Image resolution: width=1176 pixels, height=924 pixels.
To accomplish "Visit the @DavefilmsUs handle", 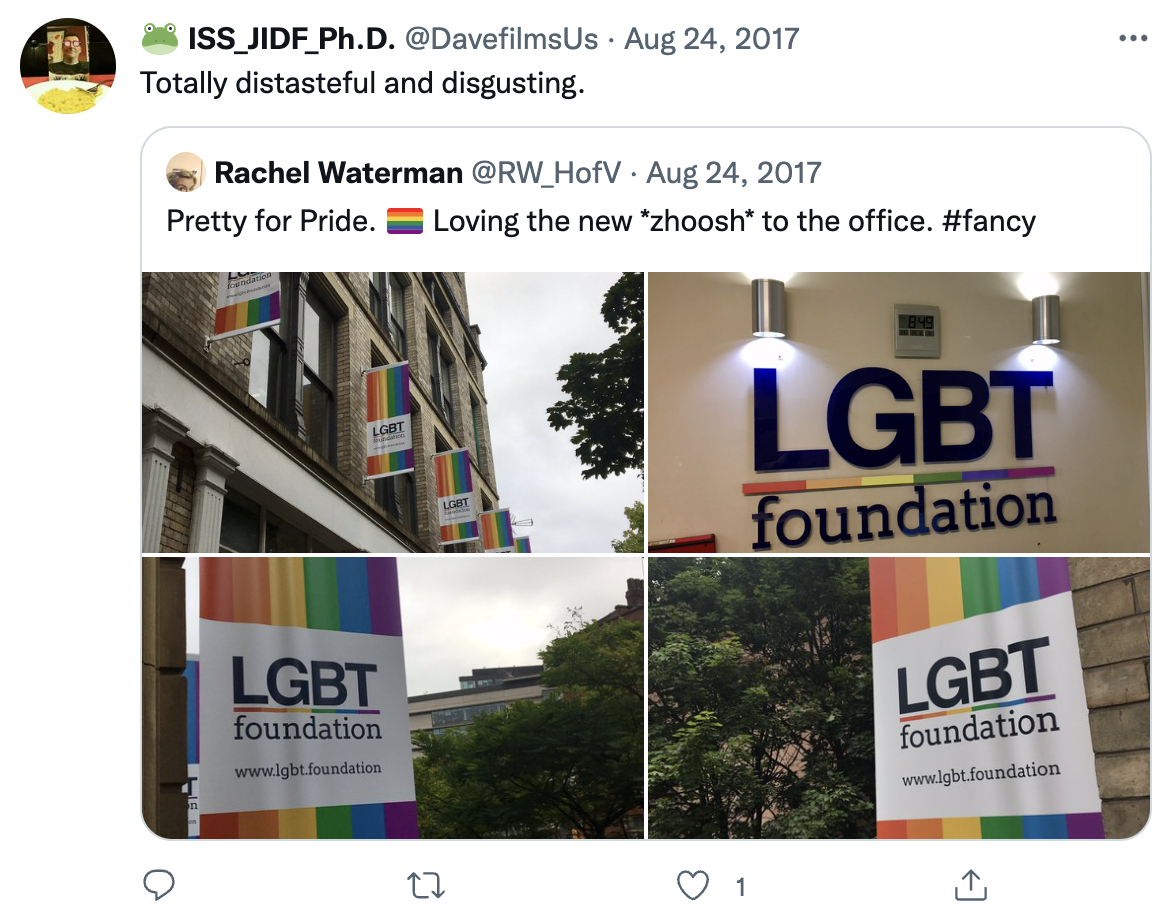I will 502,39.
